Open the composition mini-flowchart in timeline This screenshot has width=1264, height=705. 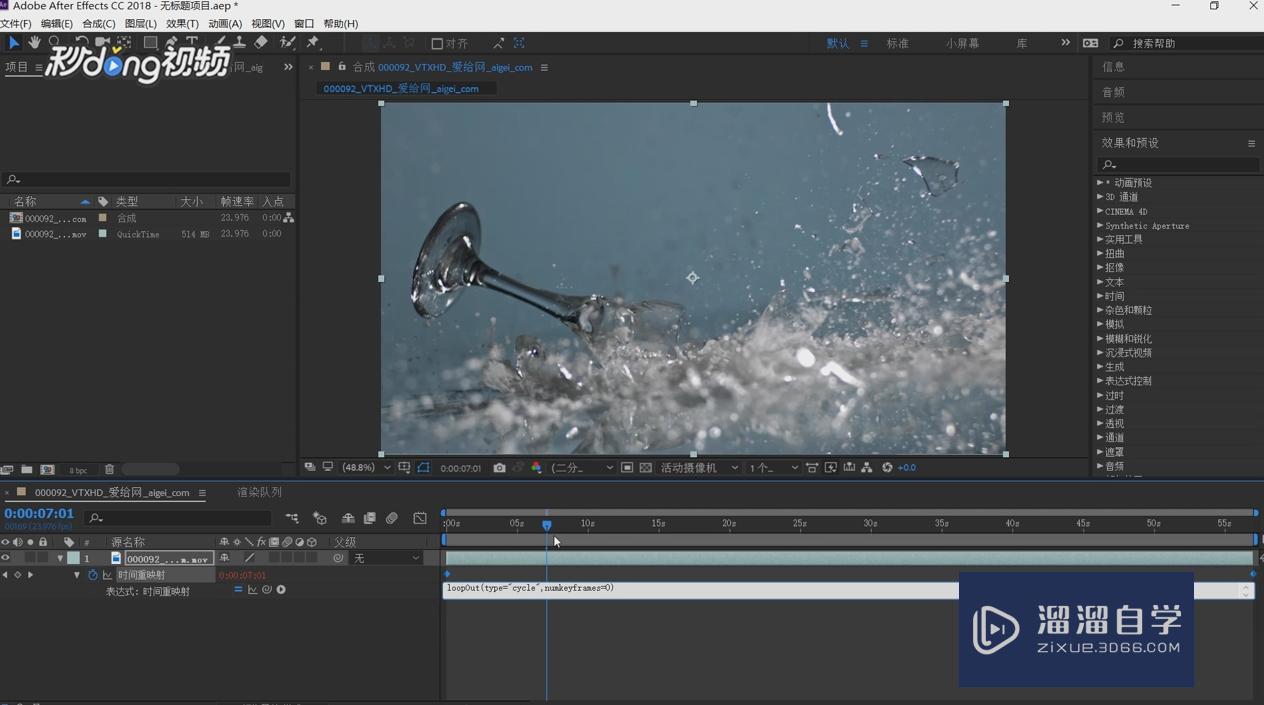(x=292, y=518)
